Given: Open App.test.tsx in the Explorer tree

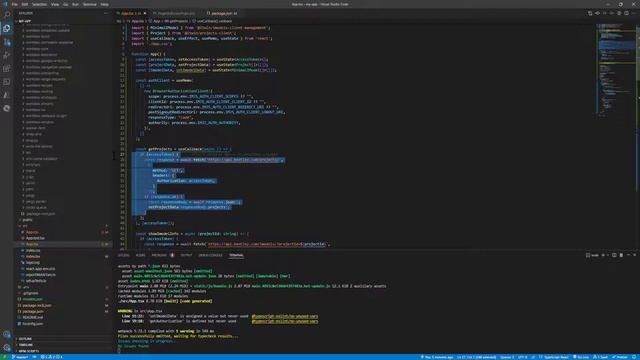Looking at the screenshot, I should 35,238.
